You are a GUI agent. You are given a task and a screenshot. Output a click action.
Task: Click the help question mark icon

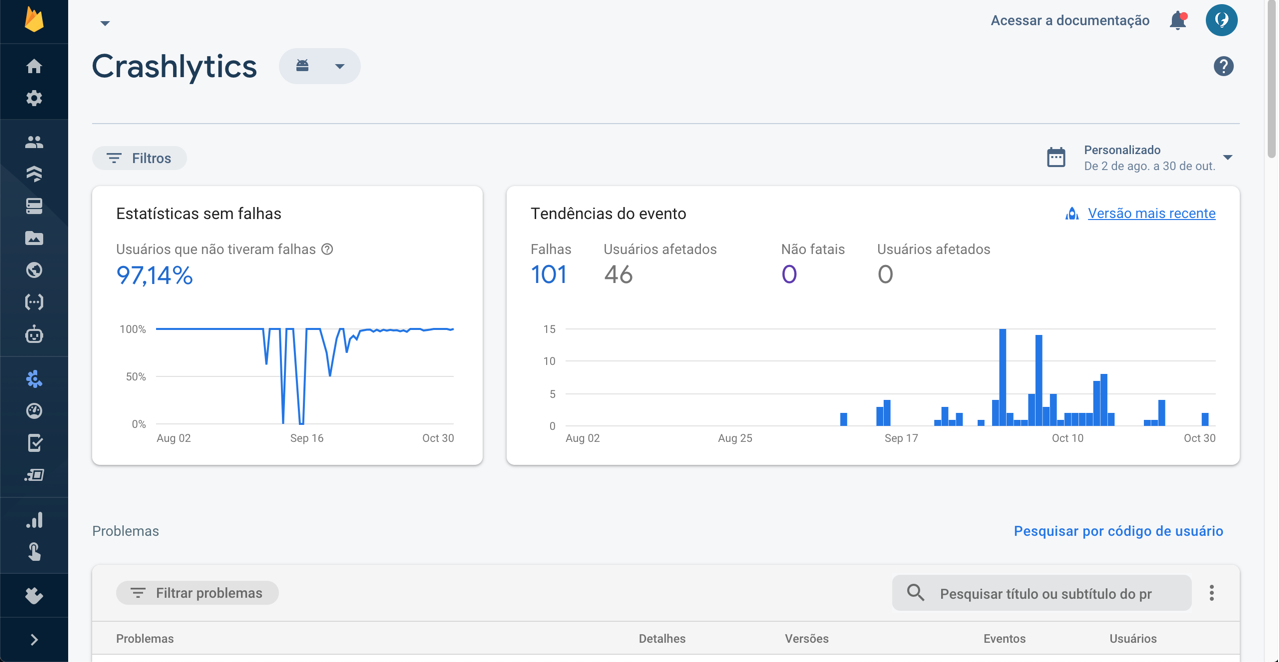tap(1223, 66)
